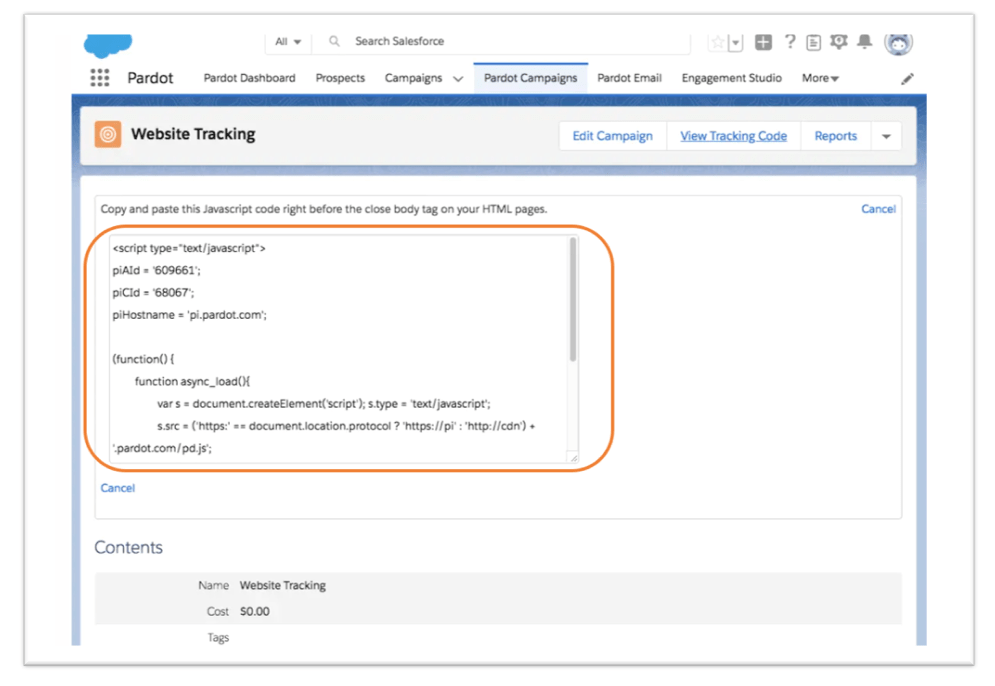Open the Reports button
This screenshot has height=686, width=995.
(x=836, y=136)
